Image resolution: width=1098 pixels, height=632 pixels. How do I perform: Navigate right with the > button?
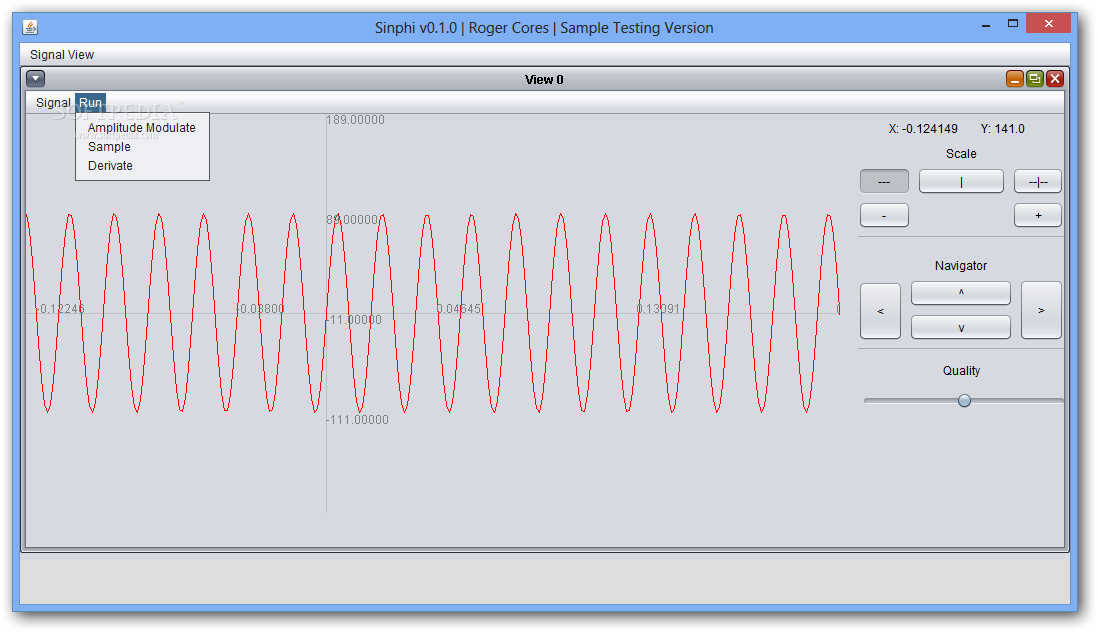pos(1041,311)
